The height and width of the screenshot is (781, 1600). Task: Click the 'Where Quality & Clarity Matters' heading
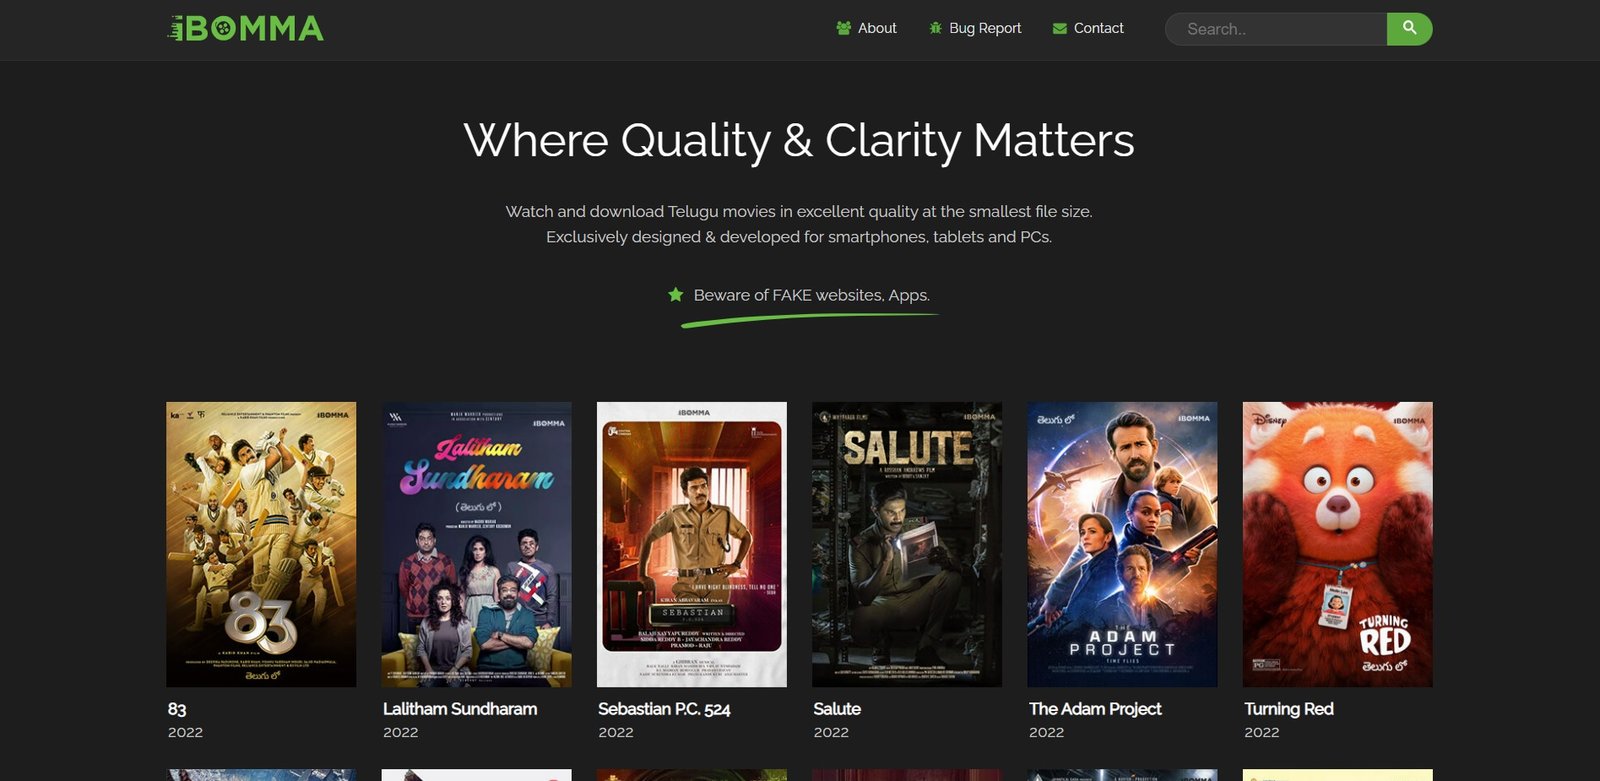(799, 140)
